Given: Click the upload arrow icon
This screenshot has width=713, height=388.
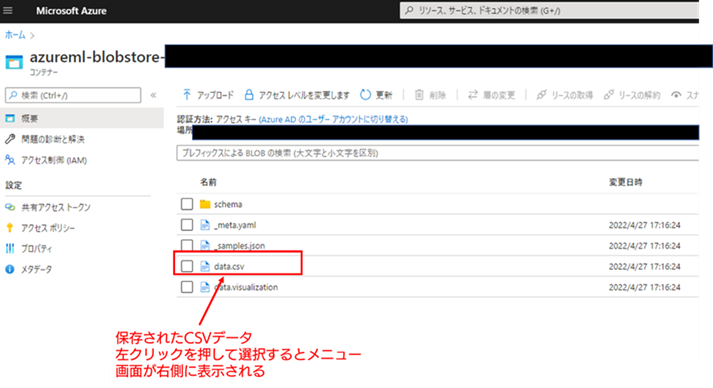Looking at the screenshot, I should point(187,94).
